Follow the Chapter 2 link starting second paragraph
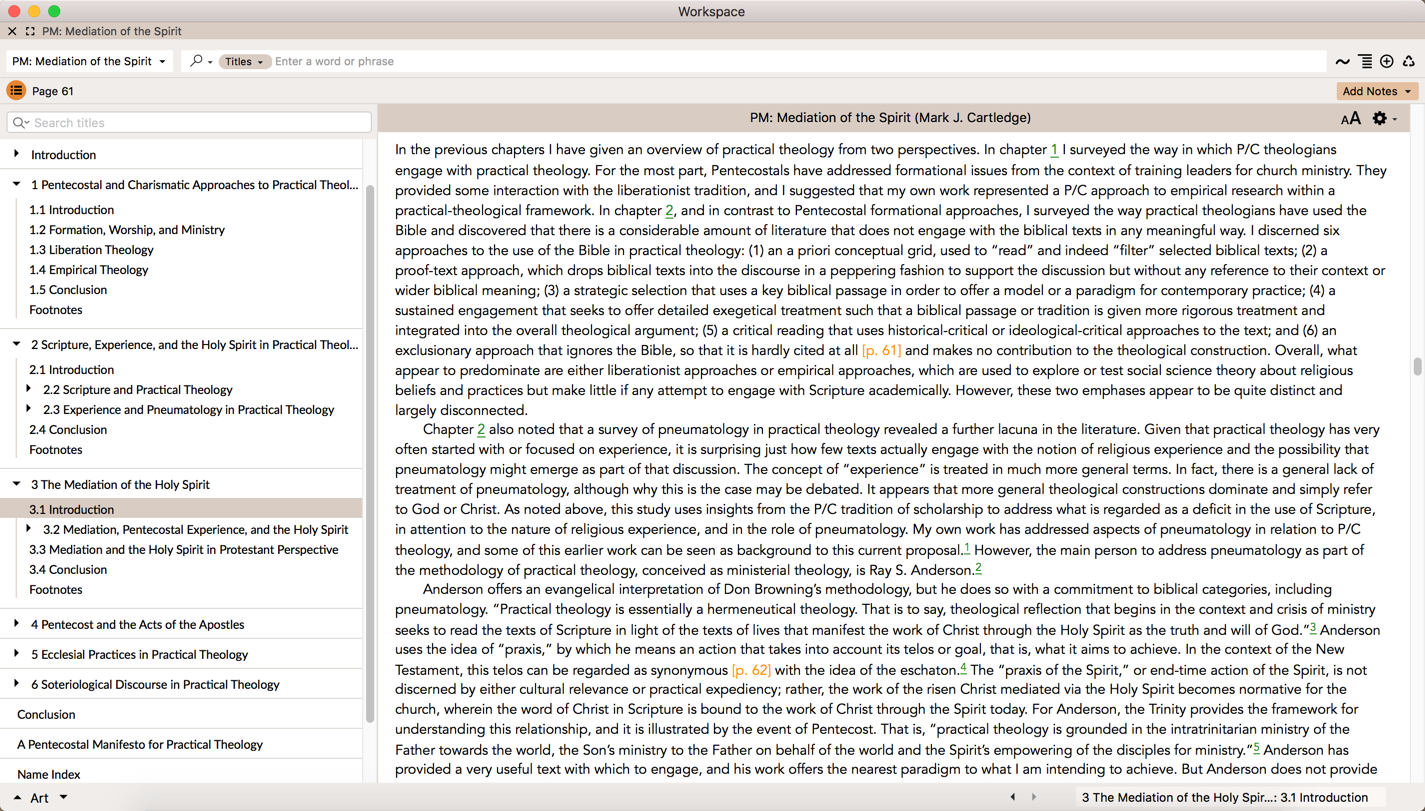The image size is (1425, 811). [x=481, y=429]
